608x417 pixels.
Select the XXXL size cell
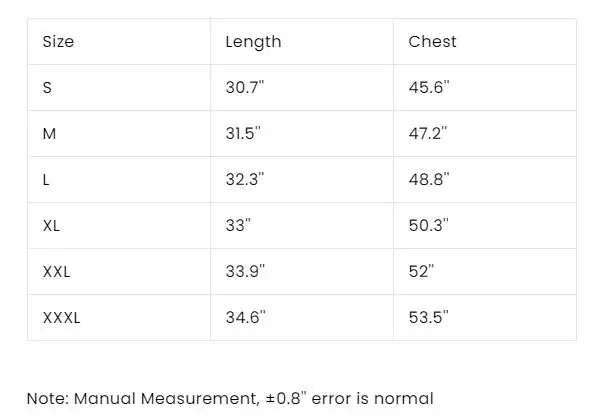point(119,318)
